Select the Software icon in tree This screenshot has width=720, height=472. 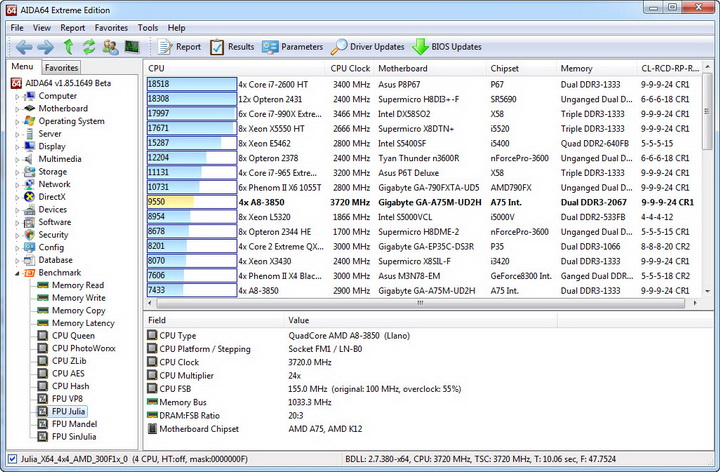pos(29,222)
